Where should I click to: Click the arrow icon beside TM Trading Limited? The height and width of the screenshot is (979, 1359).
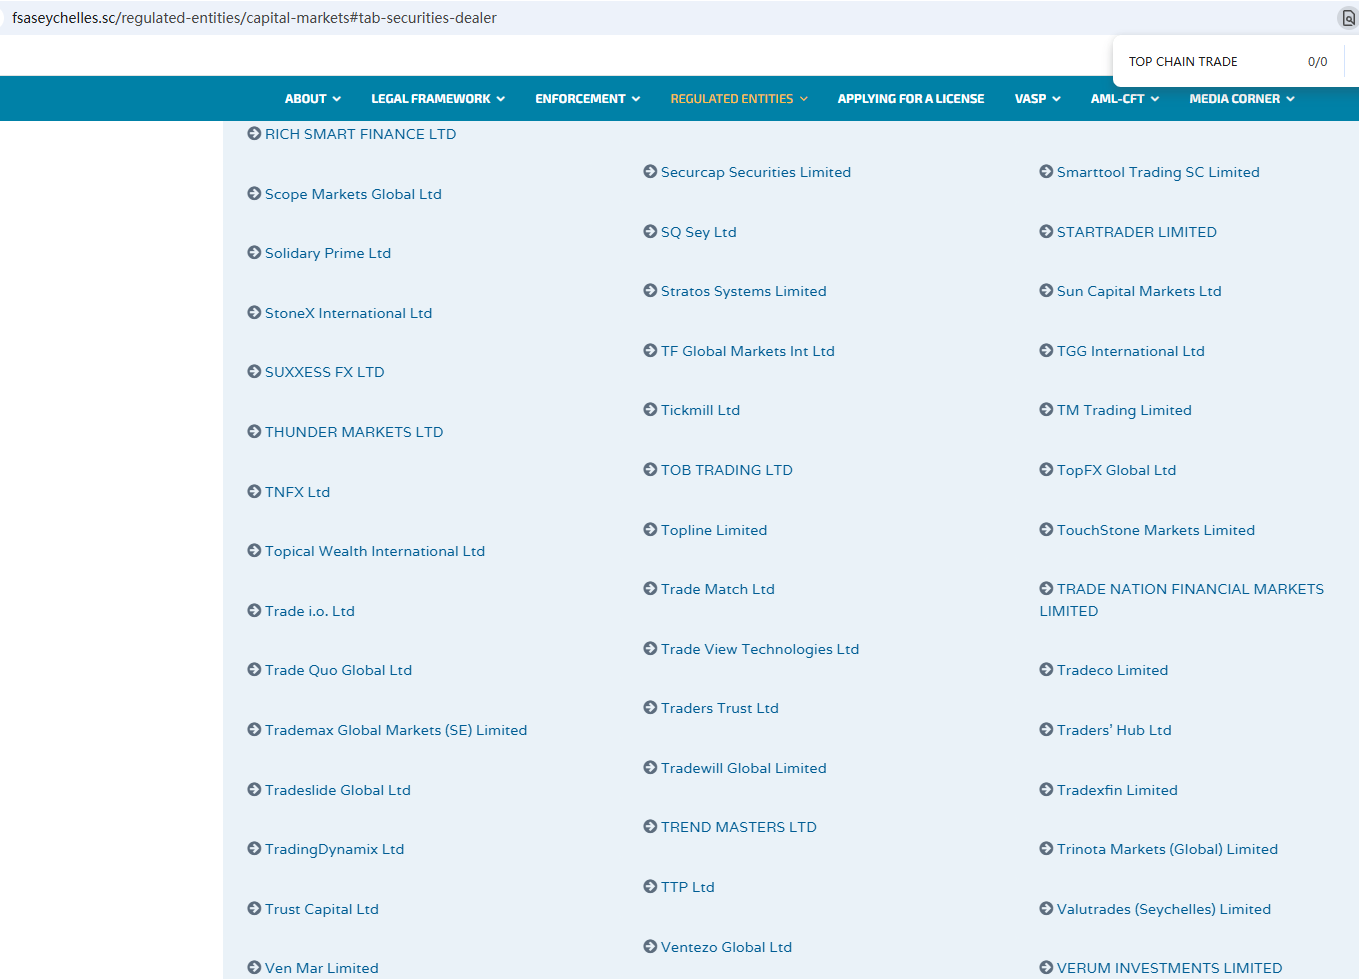point(1046,409)
